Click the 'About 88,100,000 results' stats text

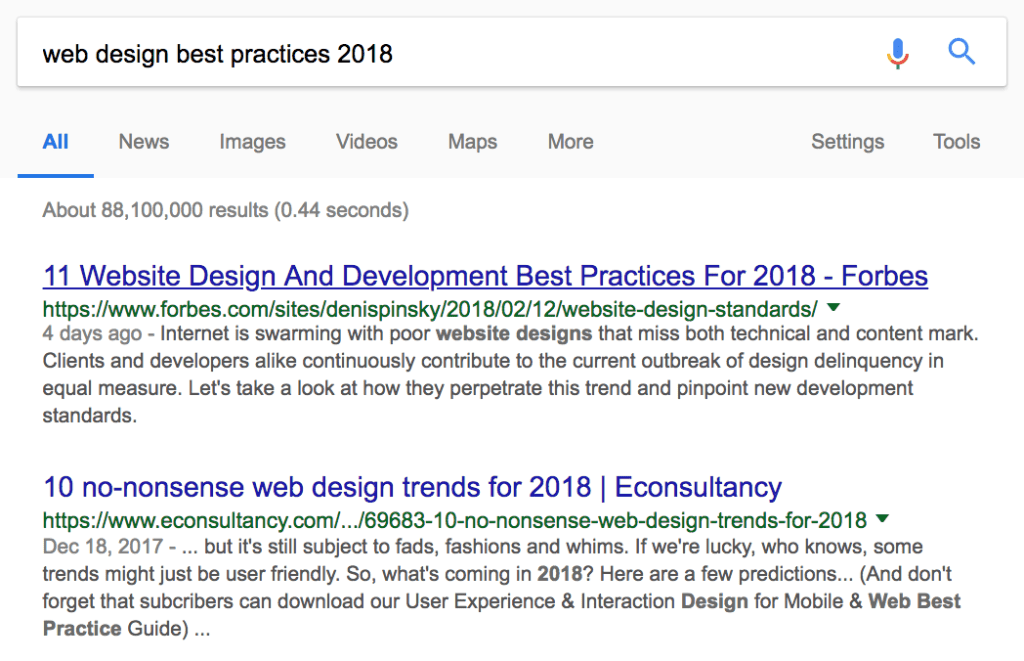pos(225,210)
